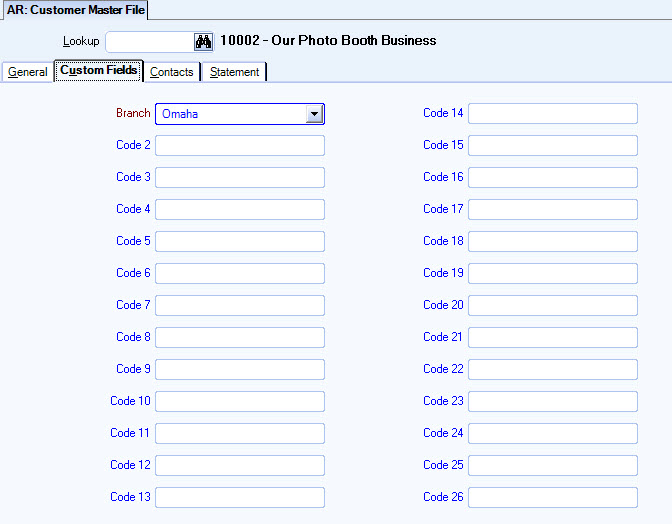Click the binoculars lookup search icon
Image resolution: width=672 pixels, height=524 pixels.
click(204, 42)
